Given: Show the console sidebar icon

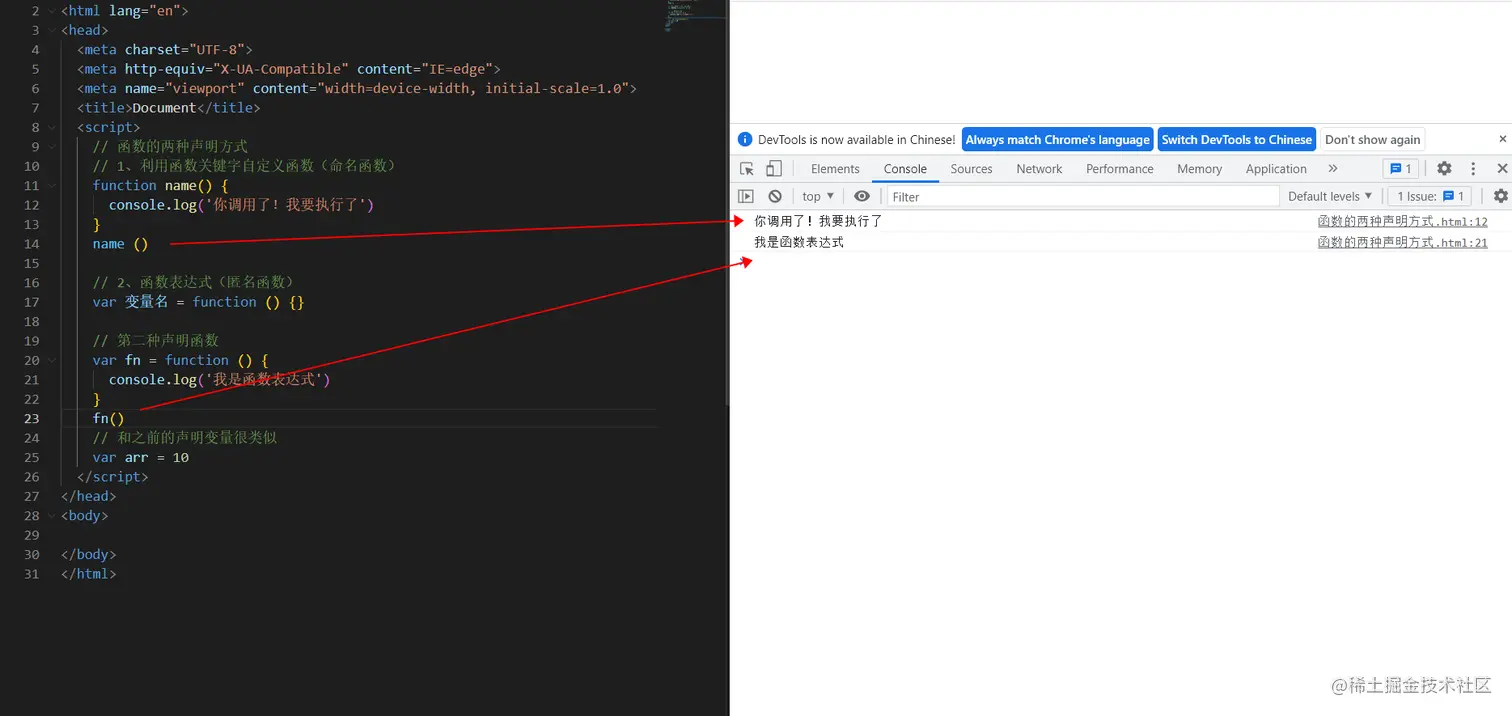Looking at the screenshot, I should pyautogui.click(x=746, y=196).
